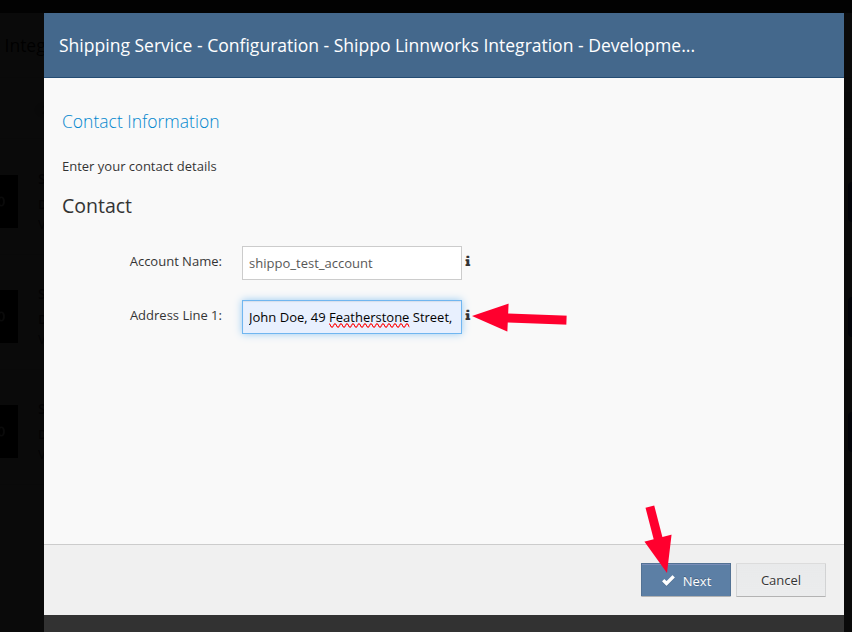Click the Next button

click(x=686, y=580)
